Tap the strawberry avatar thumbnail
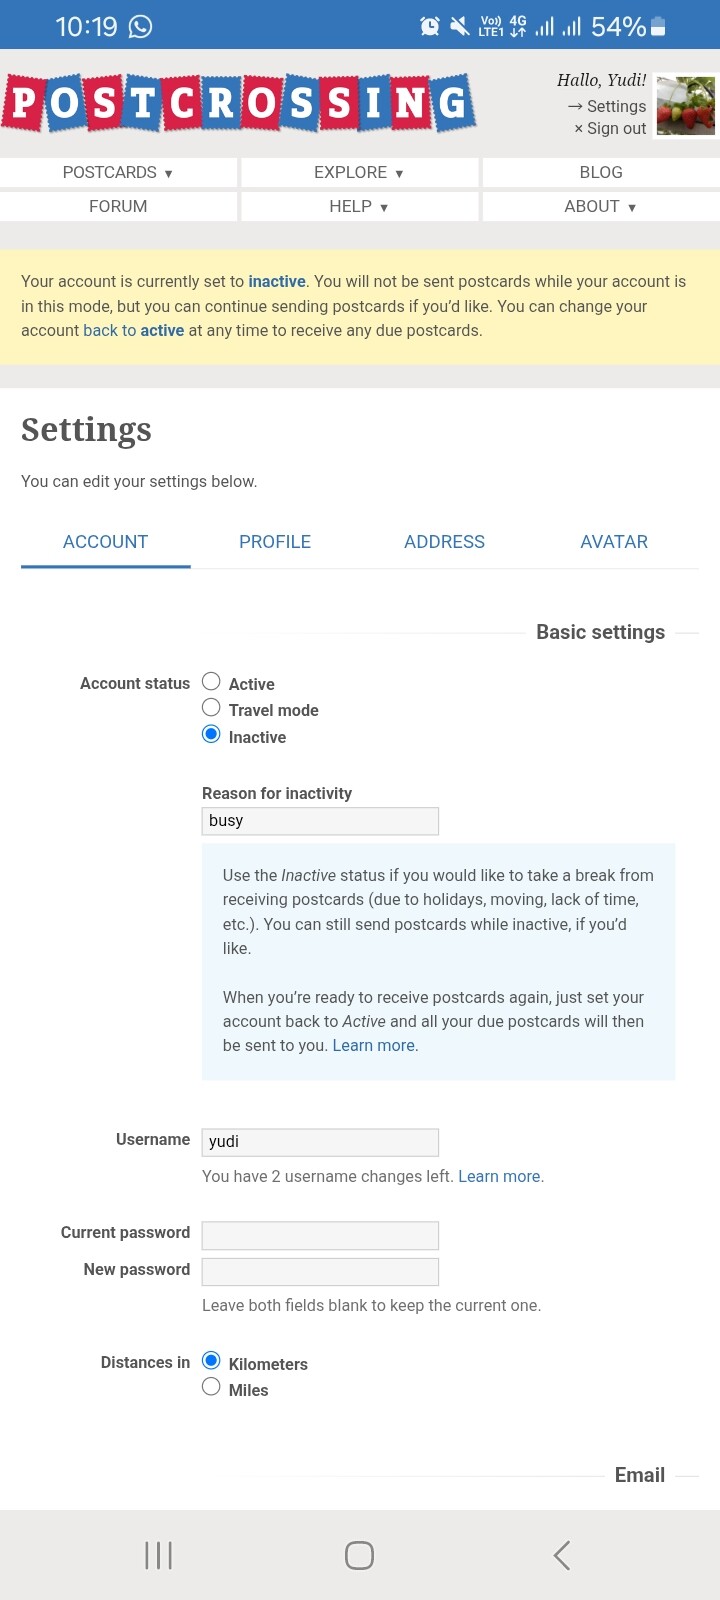Image resolution: width=720 pixels, height=1600 pixels. [686, 106]
